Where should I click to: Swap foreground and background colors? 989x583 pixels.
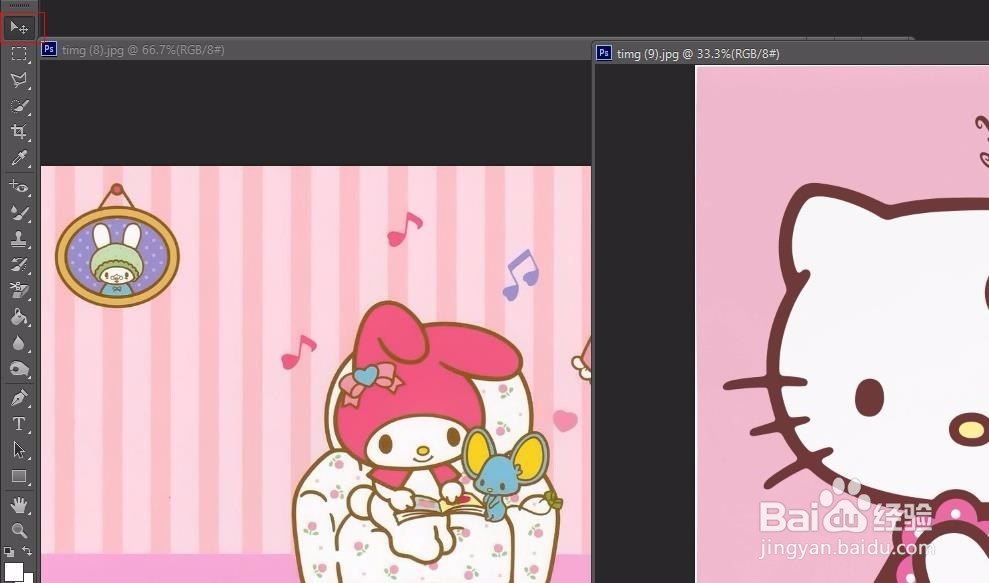point(27,551)
